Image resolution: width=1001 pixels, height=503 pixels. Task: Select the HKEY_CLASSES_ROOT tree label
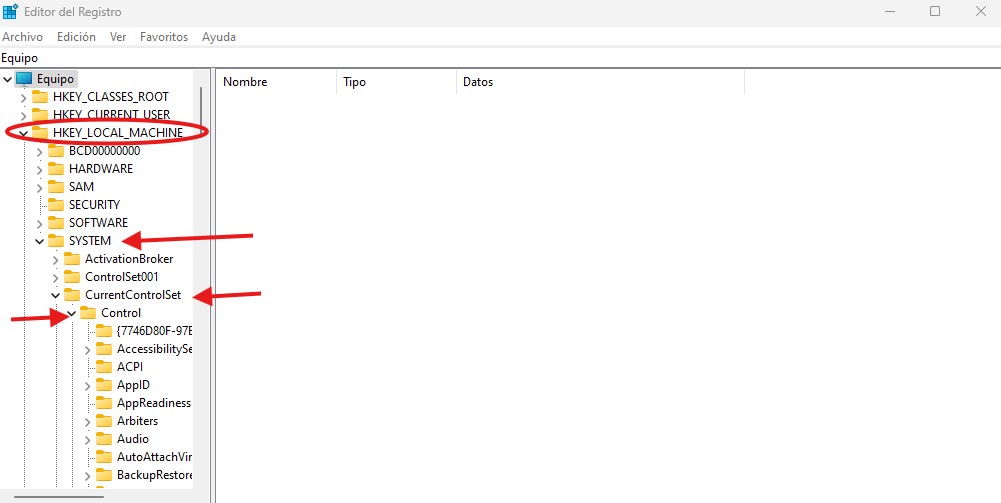pyautogui.click(x=111, y=97)
